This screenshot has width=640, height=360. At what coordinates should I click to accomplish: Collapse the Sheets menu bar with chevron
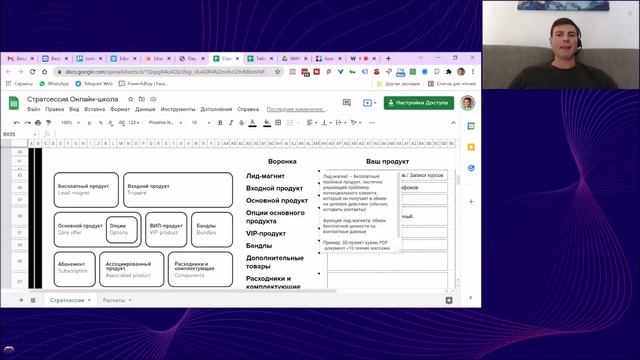click(x=453, y=122)
